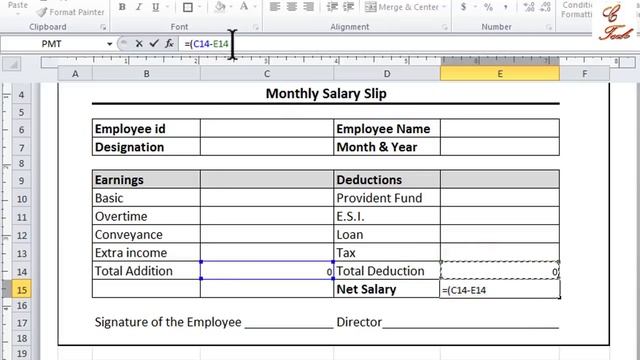Confirm formula with checkmark Enter icon
This screenshot has height=360, width=640.
coord(154,43)
